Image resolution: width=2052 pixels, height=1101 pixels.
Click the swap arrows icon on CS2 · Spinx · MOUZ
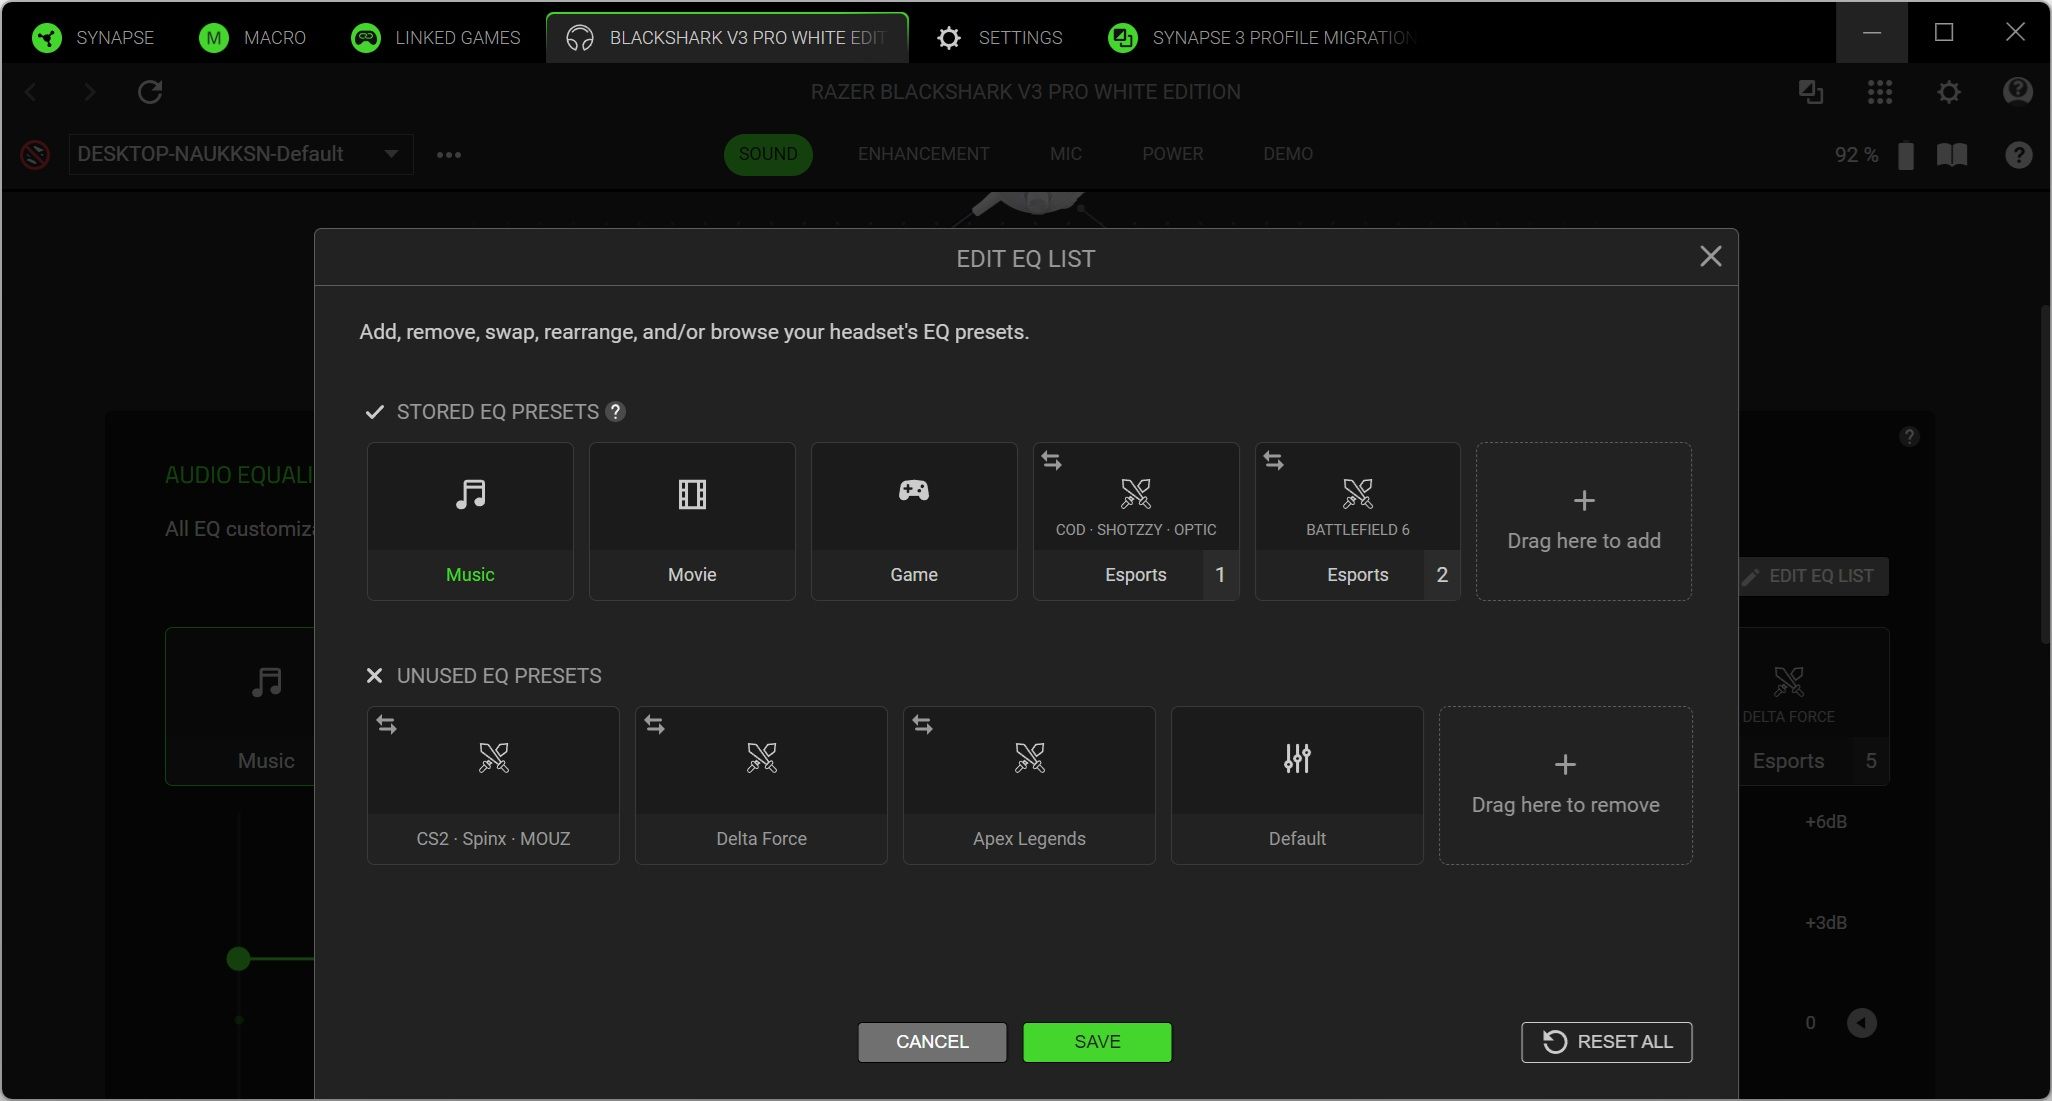388,725
